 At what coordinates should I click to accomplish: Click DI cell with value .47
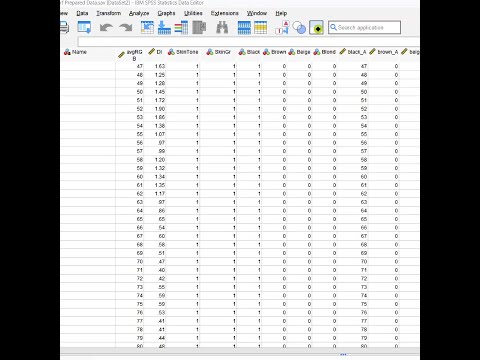click(x=156, y=262)
